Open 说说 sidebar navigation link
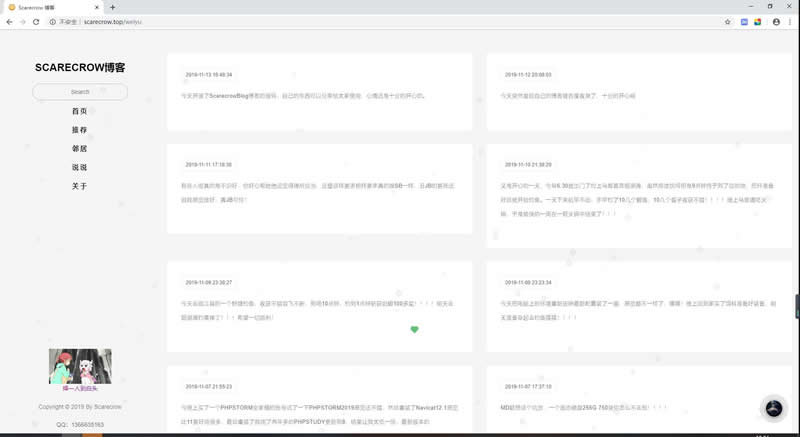Screen dimensions: 800x437 click(x=80, y=168)
